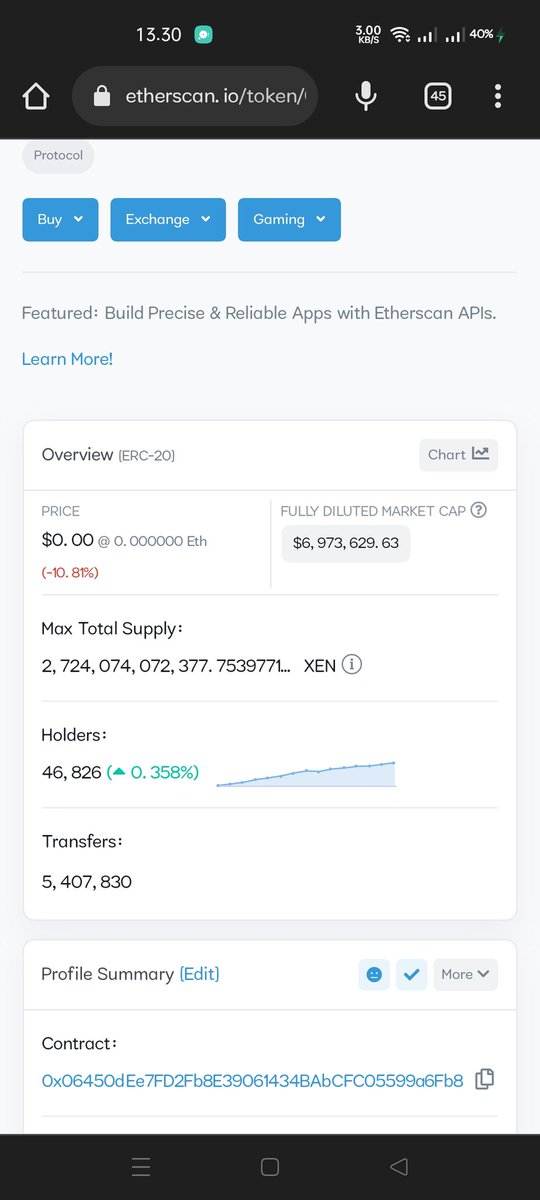
Task: Tap the padlock site security icon
Action: coord(100,96)
